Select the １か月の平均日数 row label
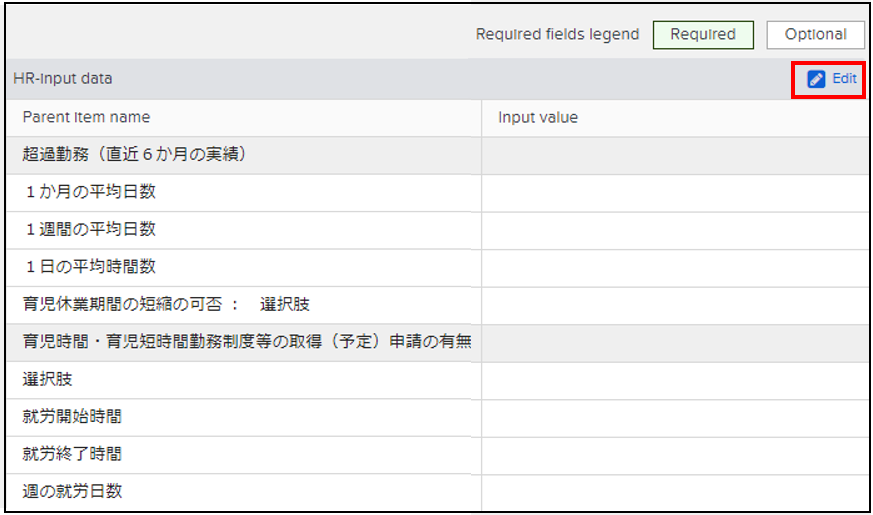The image size is (873, 515). [90, 192]
